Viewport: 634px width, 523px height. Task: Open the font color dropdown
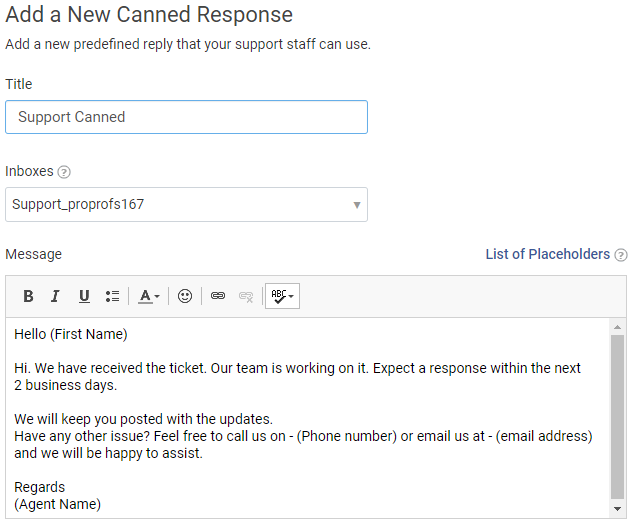(149, 296)
